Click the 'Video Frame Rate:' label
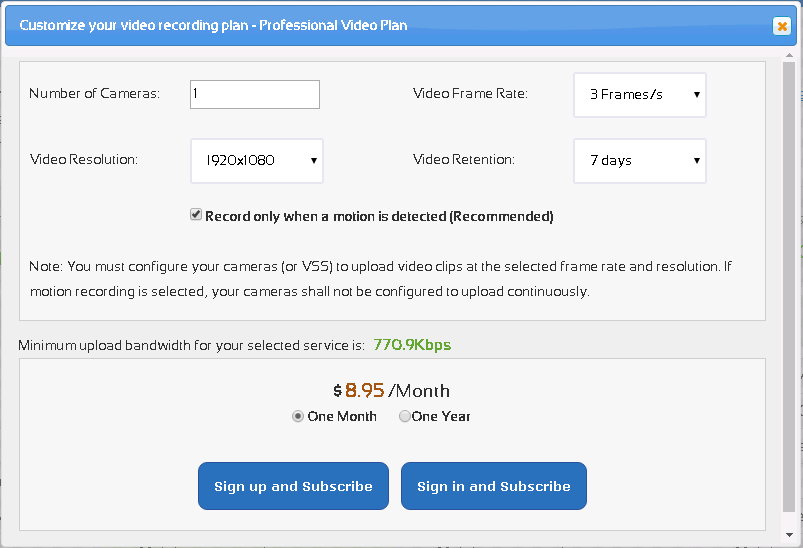Image resolution: width=803 pixels, height=548 pixels. coord(470,94)
